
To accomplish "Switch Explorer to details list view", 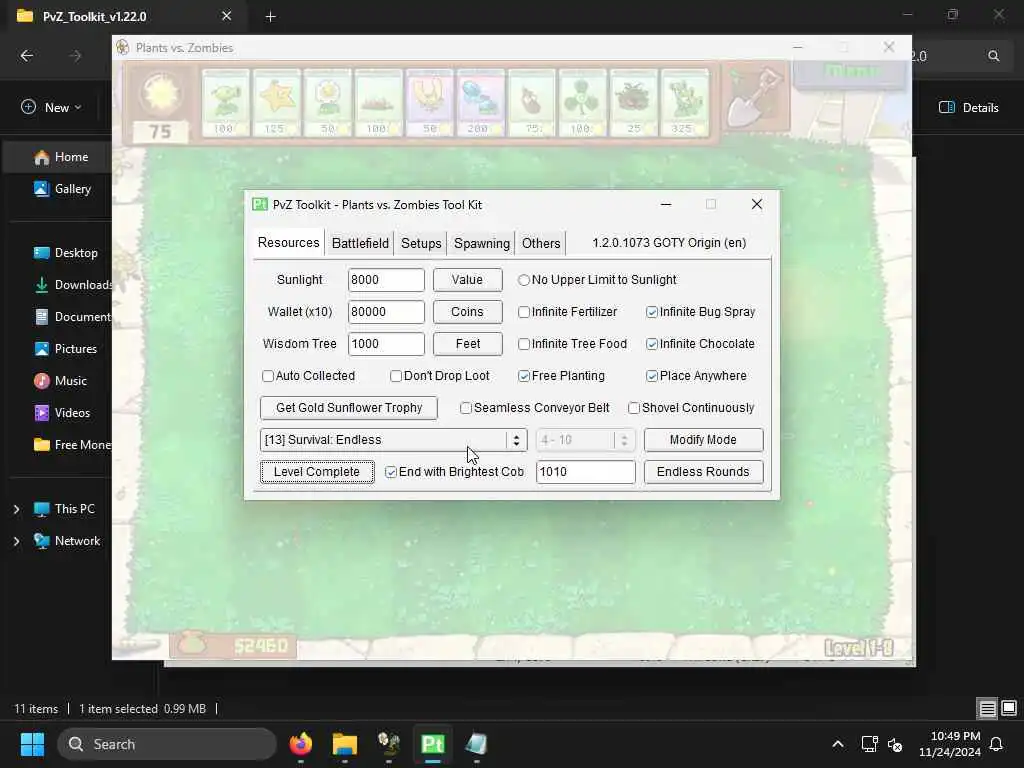I will tap(987, 708).
